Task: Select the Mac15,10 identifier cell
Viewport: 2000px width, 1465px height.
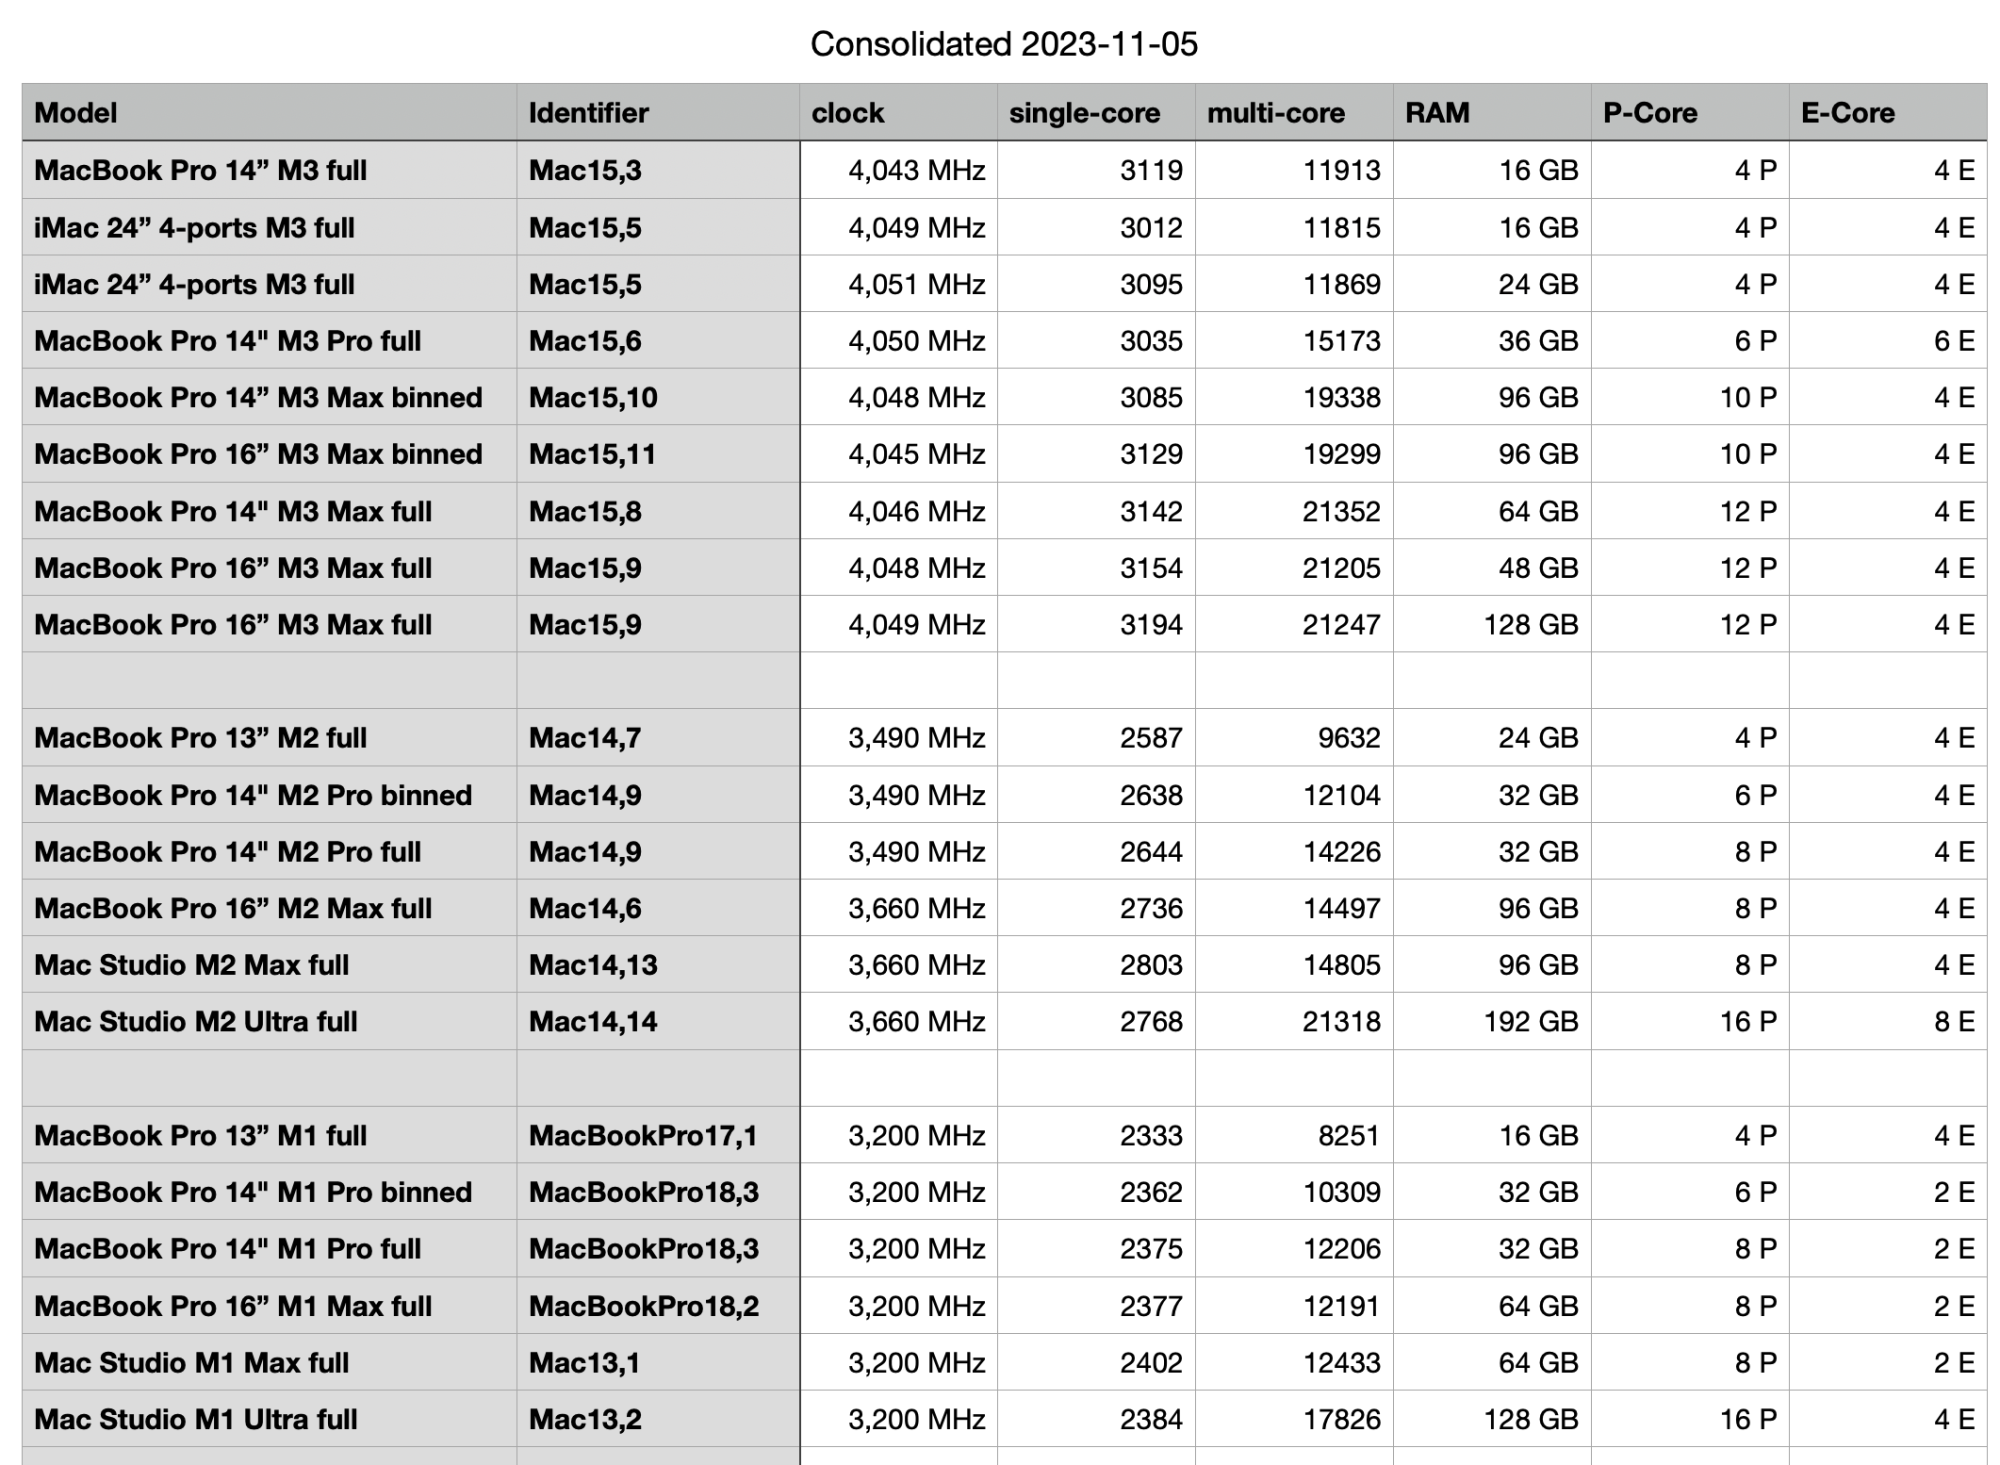Action: [x=593, y=398]
